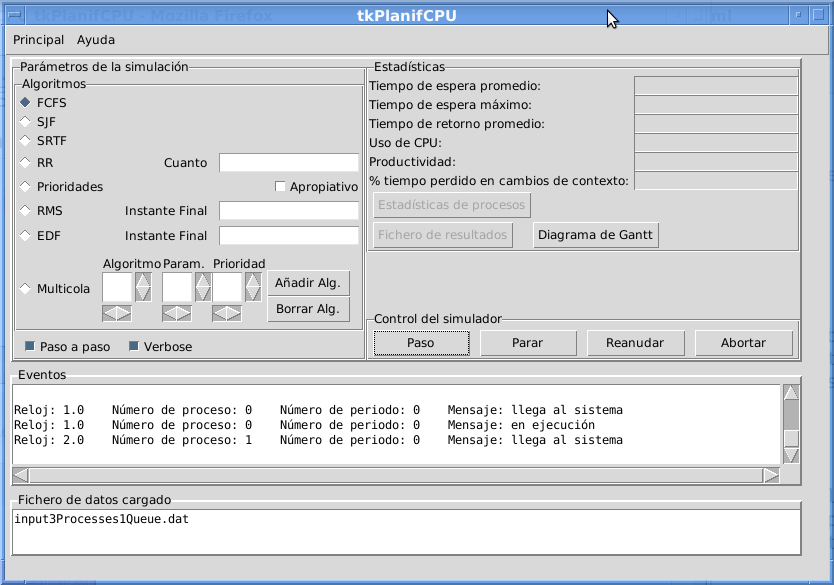Open the Principal menu
Image resolution: width=834 pixels, height=585 pixels.
[x=38, y=40]
